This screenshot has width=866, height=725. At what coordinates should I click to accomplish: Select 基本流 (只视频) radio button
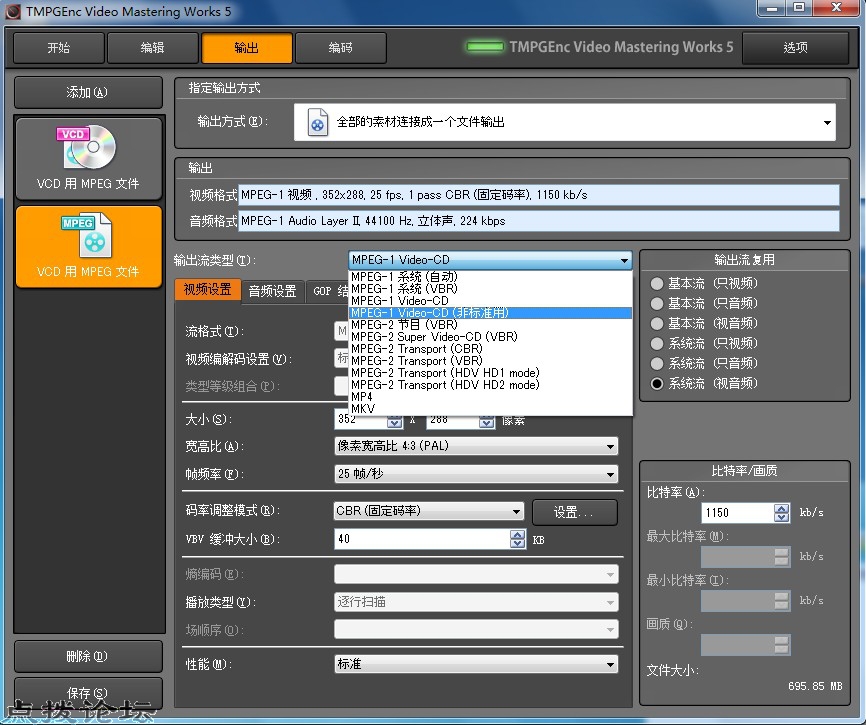(x=657, y=284)
